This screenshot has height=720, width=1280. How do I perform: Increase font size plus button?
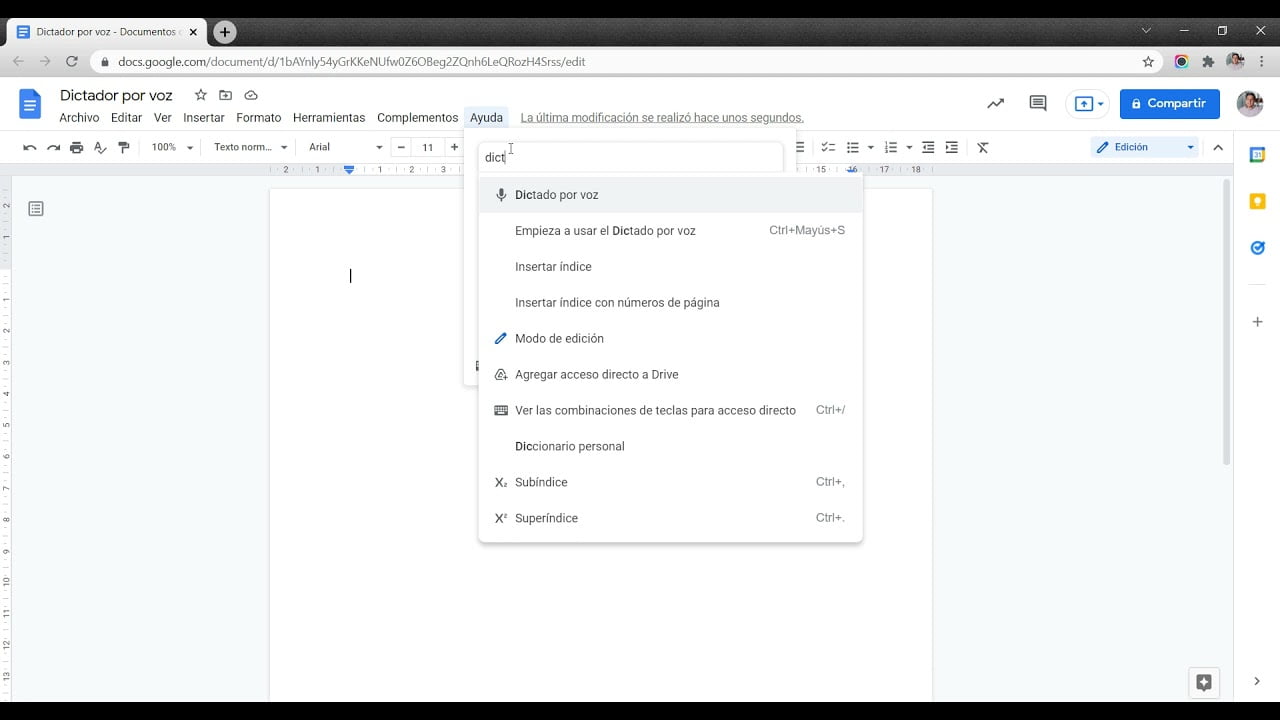pyautogui.click(x=454, y=147)
